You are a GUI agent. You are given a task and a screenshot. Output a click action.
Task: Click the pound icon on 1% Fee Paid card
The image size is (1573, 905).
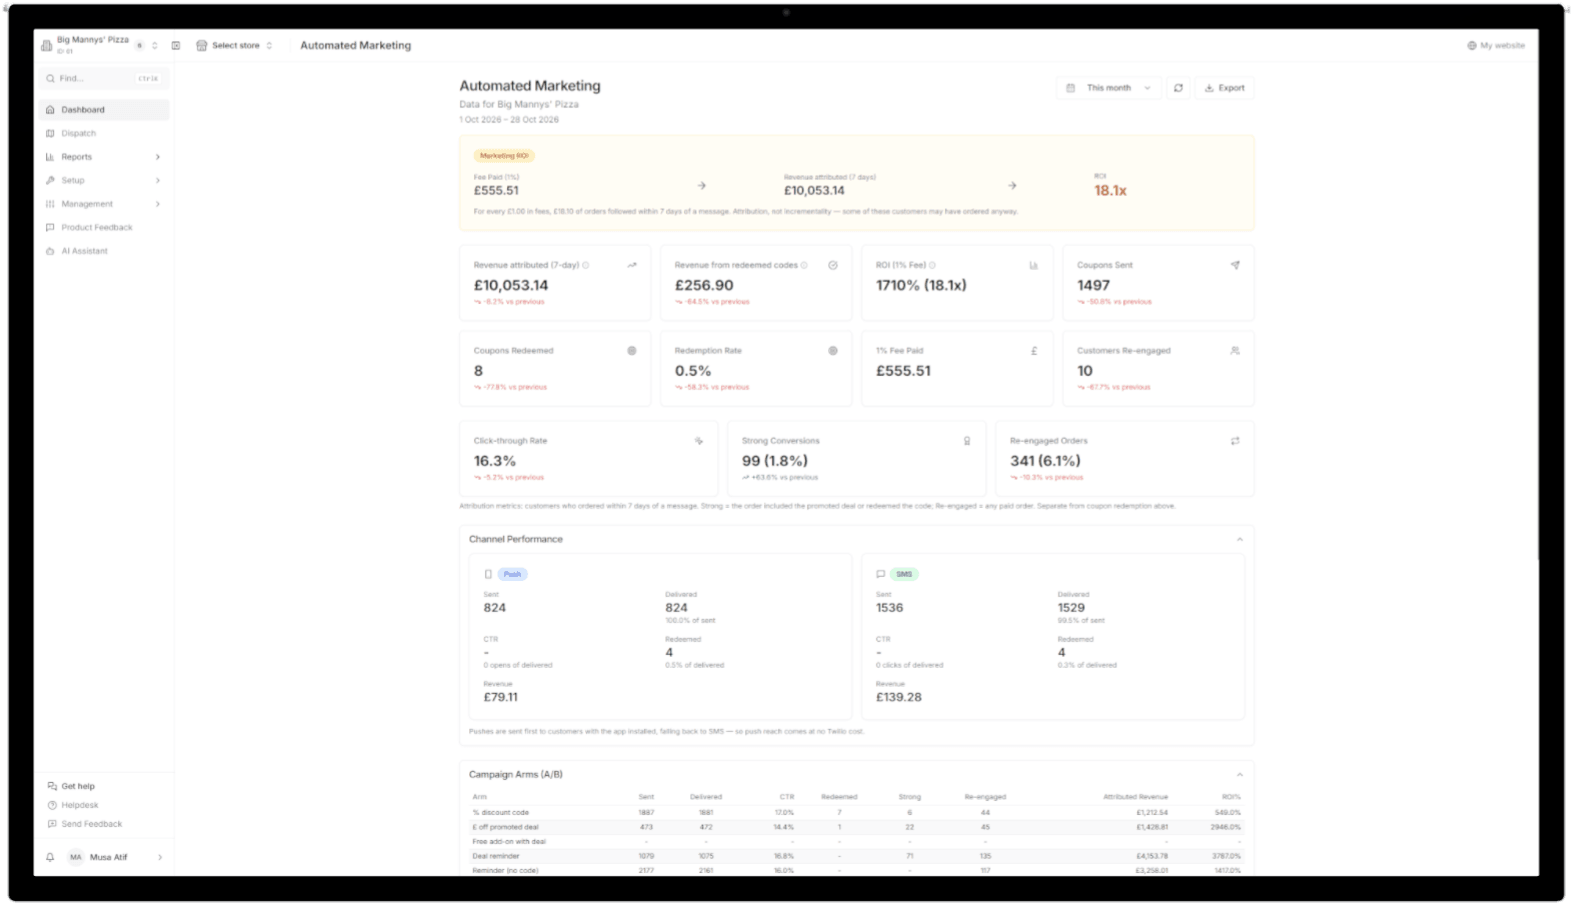point(1034,351)
